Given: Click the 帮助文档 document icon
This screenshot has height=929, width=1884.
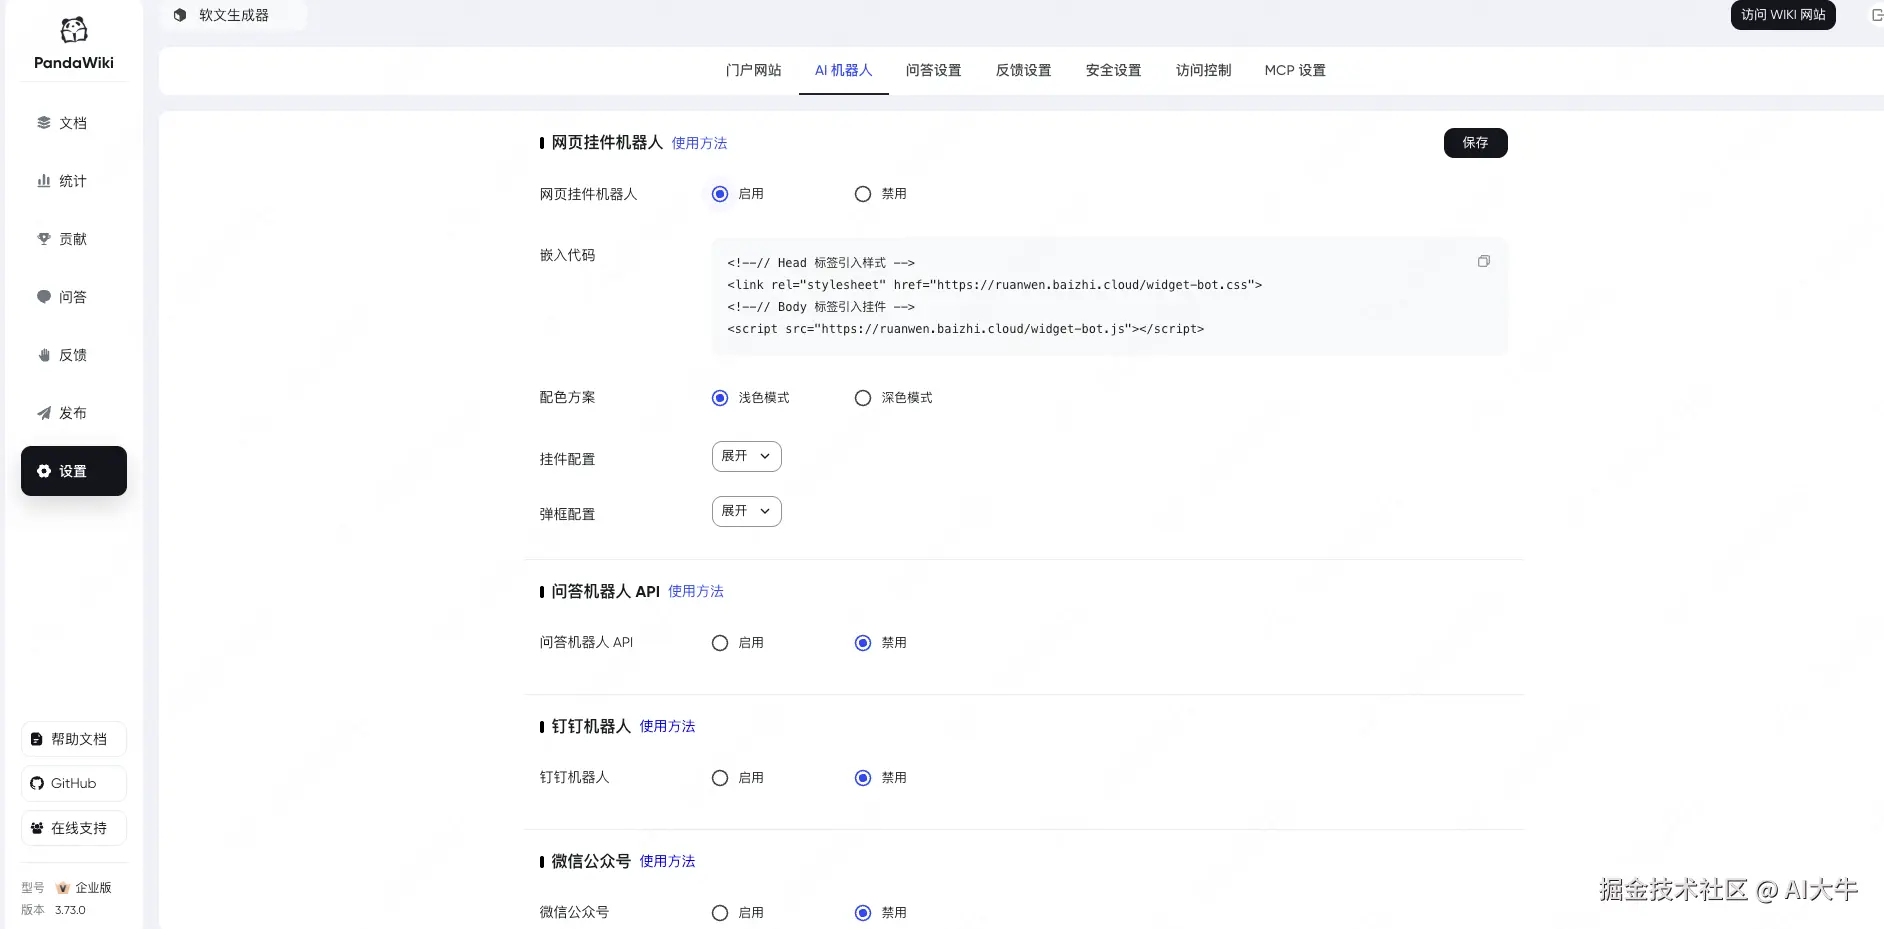Looking at the screenshot, I should 37,739.
